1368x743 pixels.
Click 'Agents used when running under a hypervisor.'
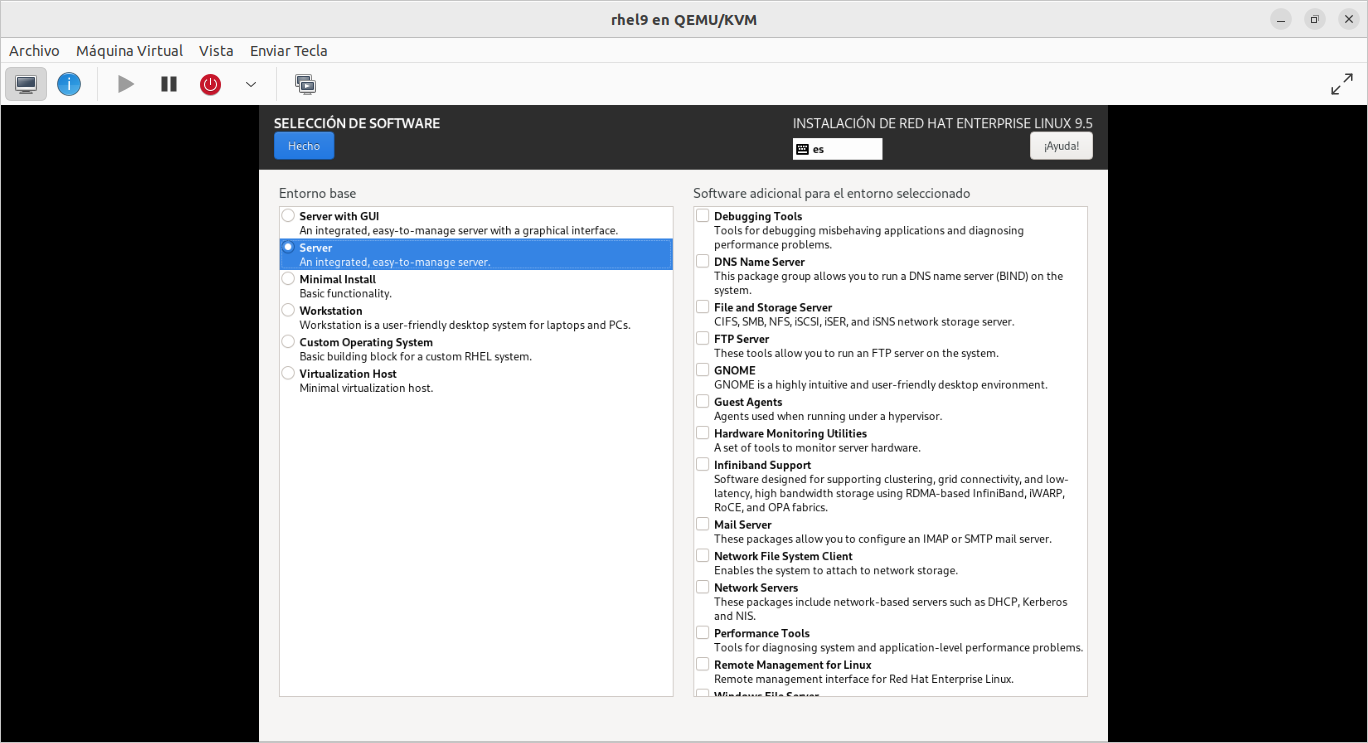pos(828,416)
